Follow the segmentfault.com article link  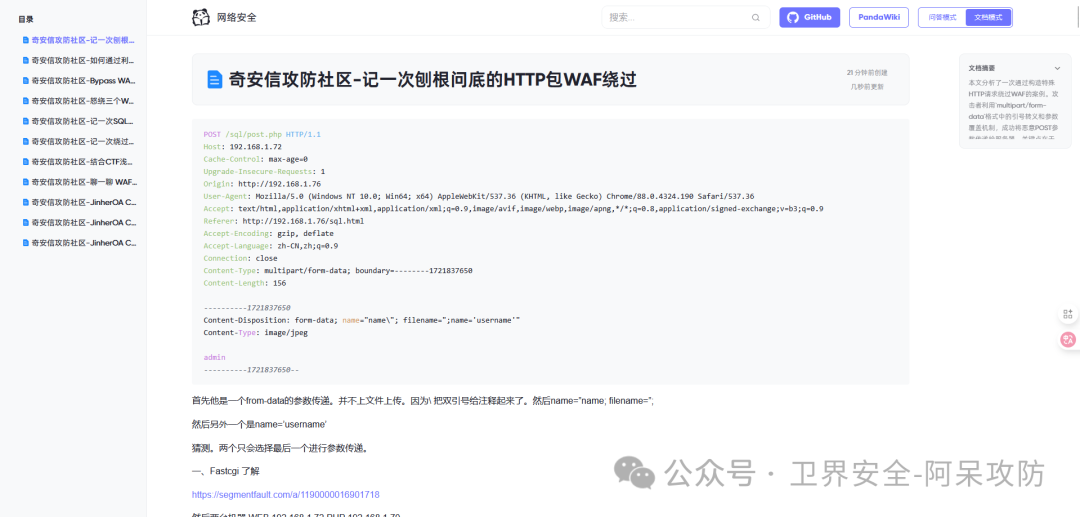pos(285,494)
